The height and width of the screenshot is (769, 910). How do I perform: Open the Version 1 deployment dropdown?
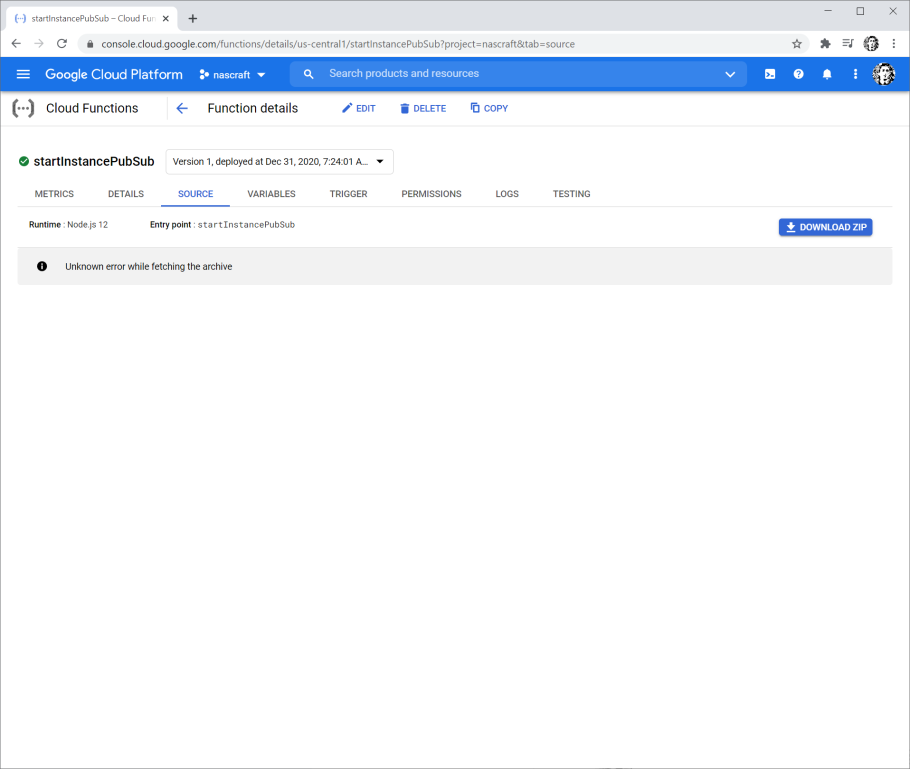[x=279, y=162]
